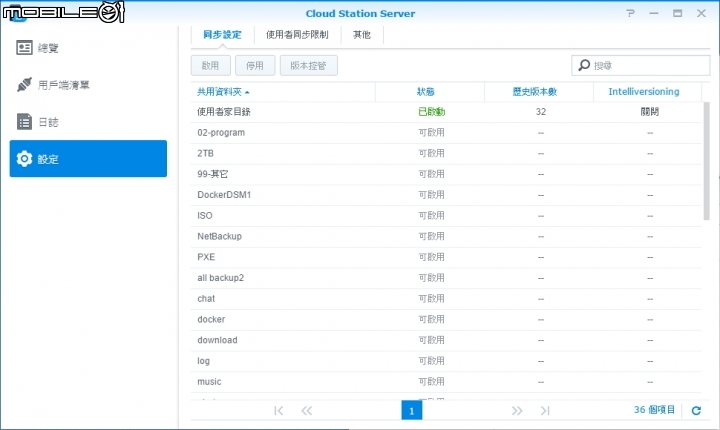The height and width of the screenshot is (430, 720).
Task: Select the 99-其它 folder row
Action: point(446,174)
